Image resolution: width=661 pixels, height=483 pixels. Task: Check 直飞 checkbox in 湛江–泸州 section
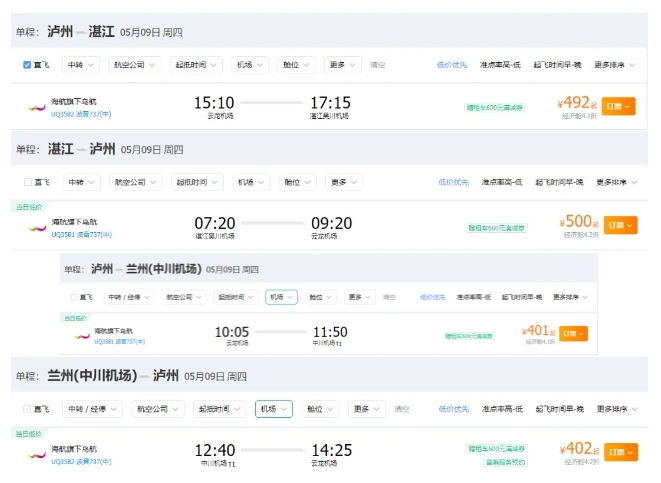click(x=27, y=183)
